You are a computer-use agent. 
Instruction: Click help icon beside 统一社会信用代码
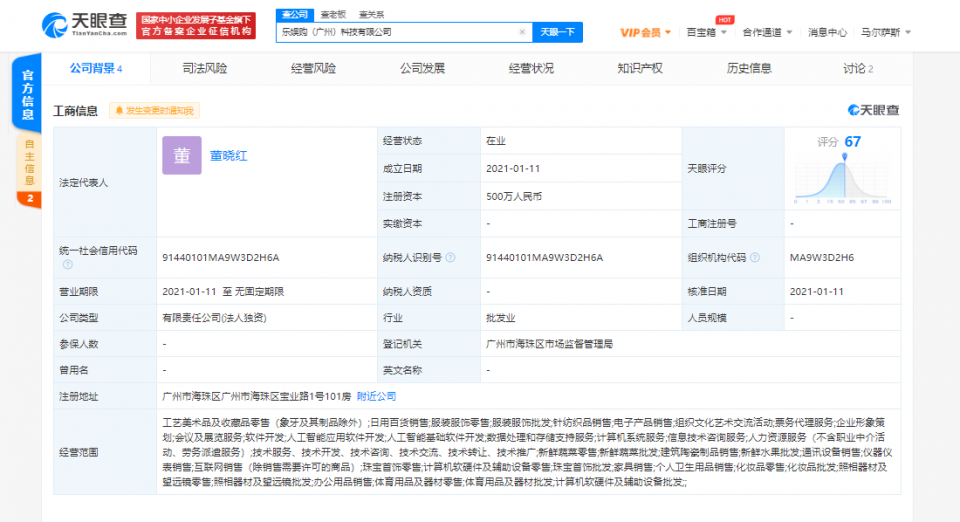point(67,264)
